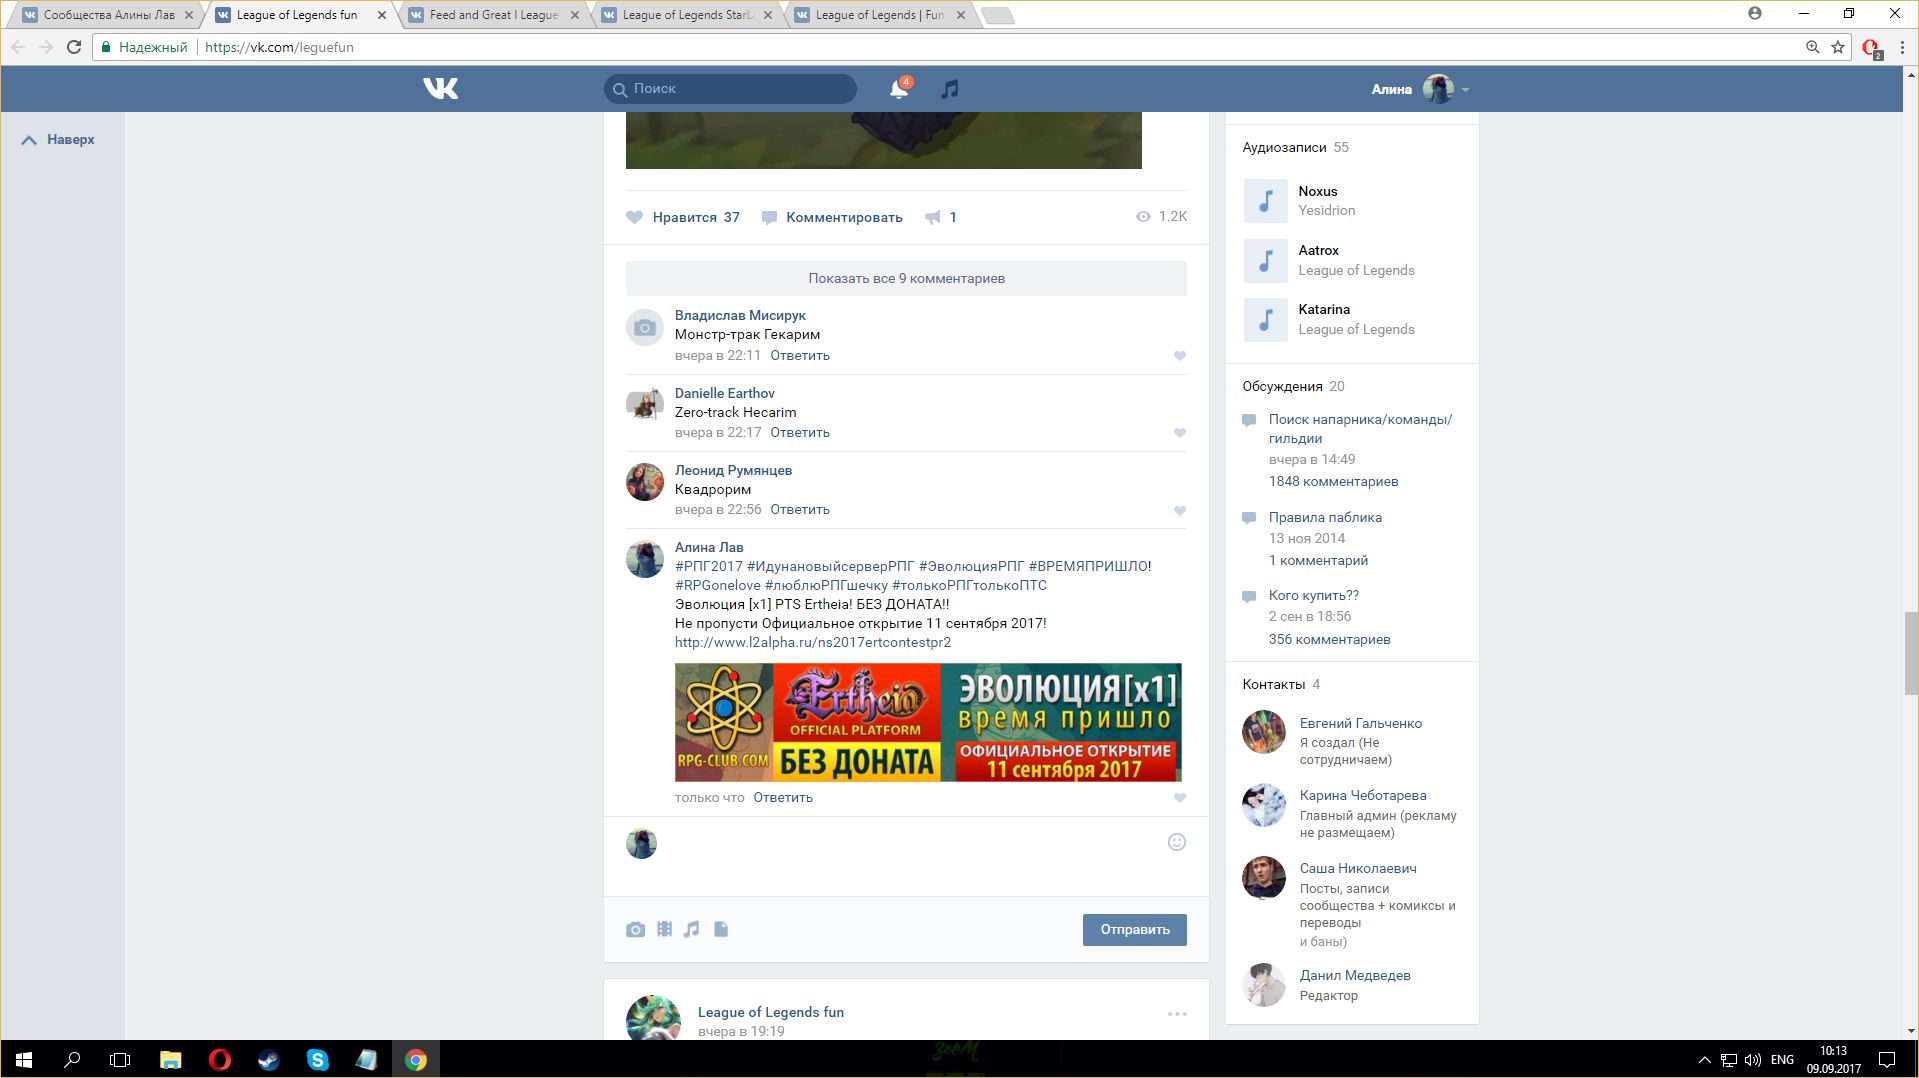This screenshot has width=1919, height=1078.
Task: Open the Обсуждения section header
Action: (x=1293, y=387)
